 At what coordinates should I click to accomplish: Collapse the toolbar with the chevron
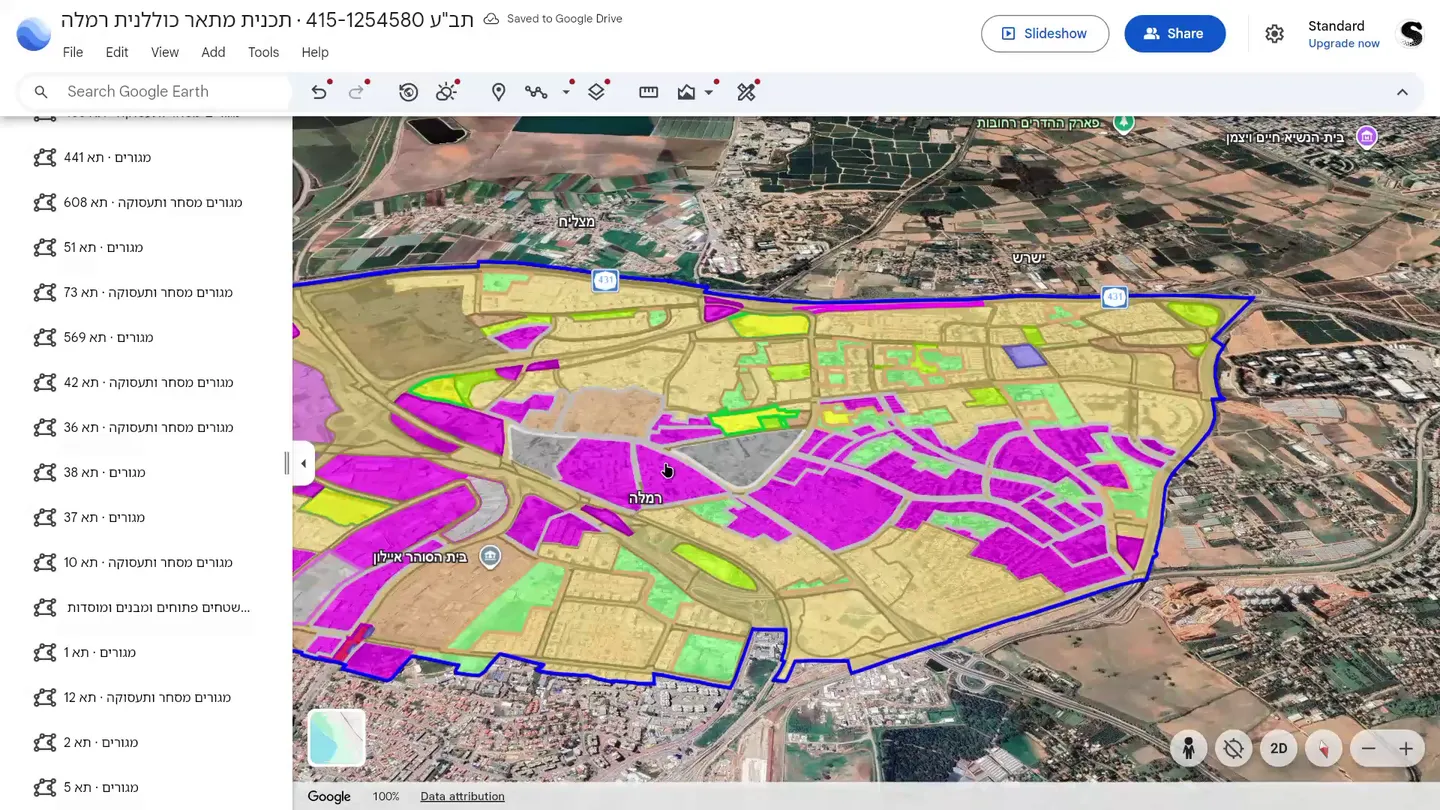click(x=1402, y=92)
